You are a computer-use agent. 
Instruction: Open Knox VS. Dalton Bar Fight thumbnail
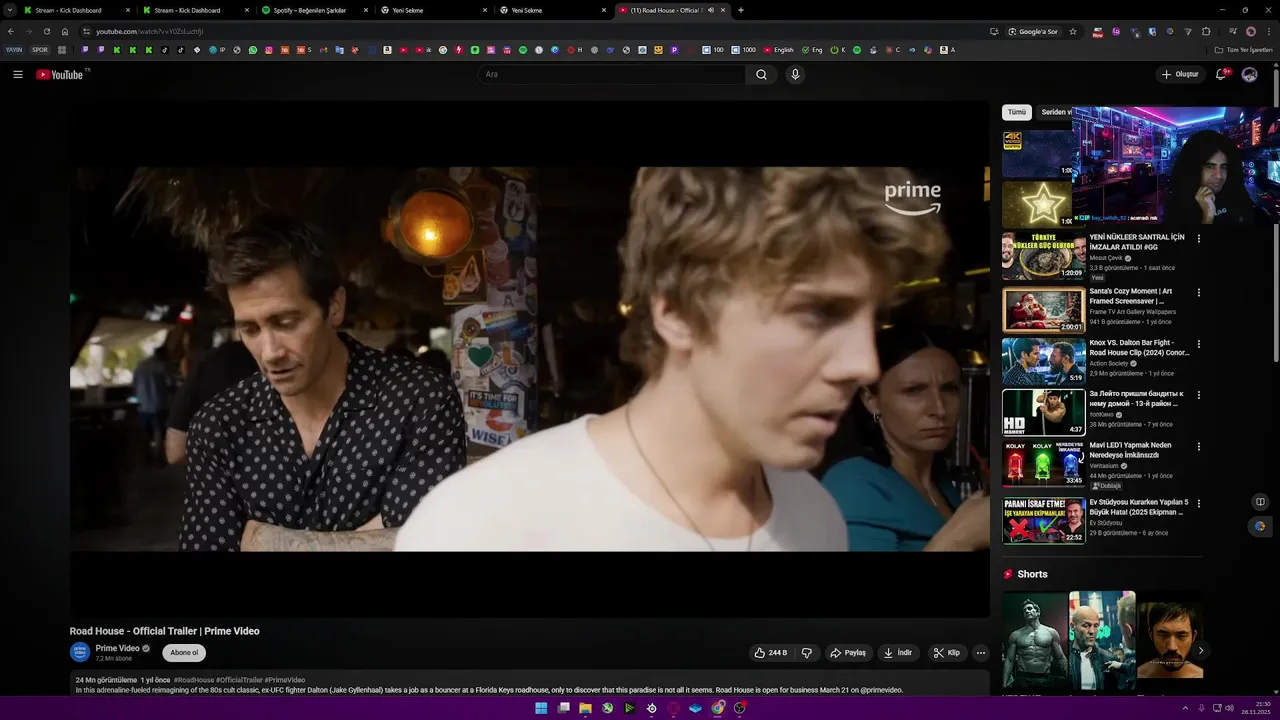1044,361
